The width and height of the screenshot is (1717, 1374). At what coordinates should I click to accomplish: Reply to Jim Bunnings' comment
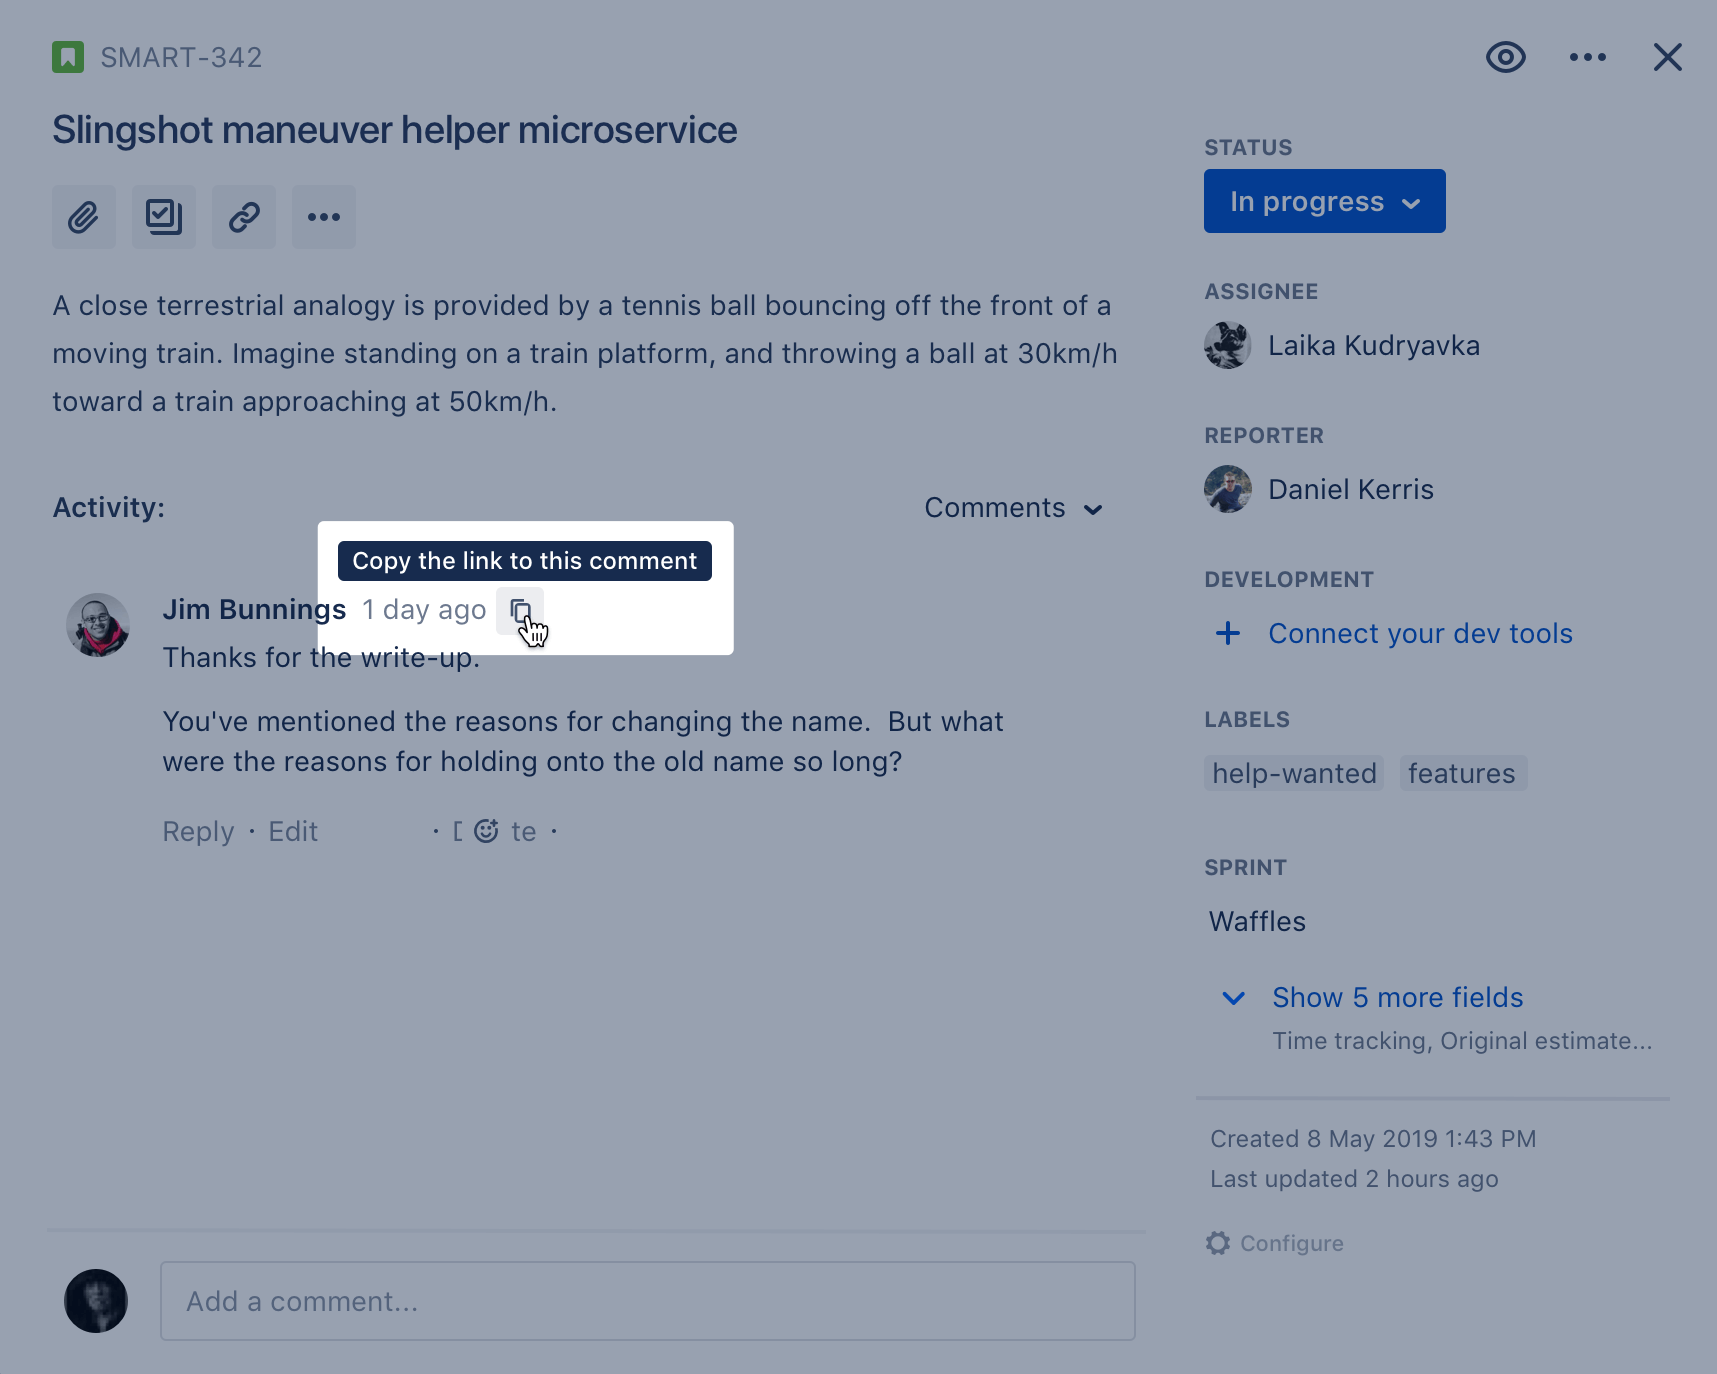(198, 832)
